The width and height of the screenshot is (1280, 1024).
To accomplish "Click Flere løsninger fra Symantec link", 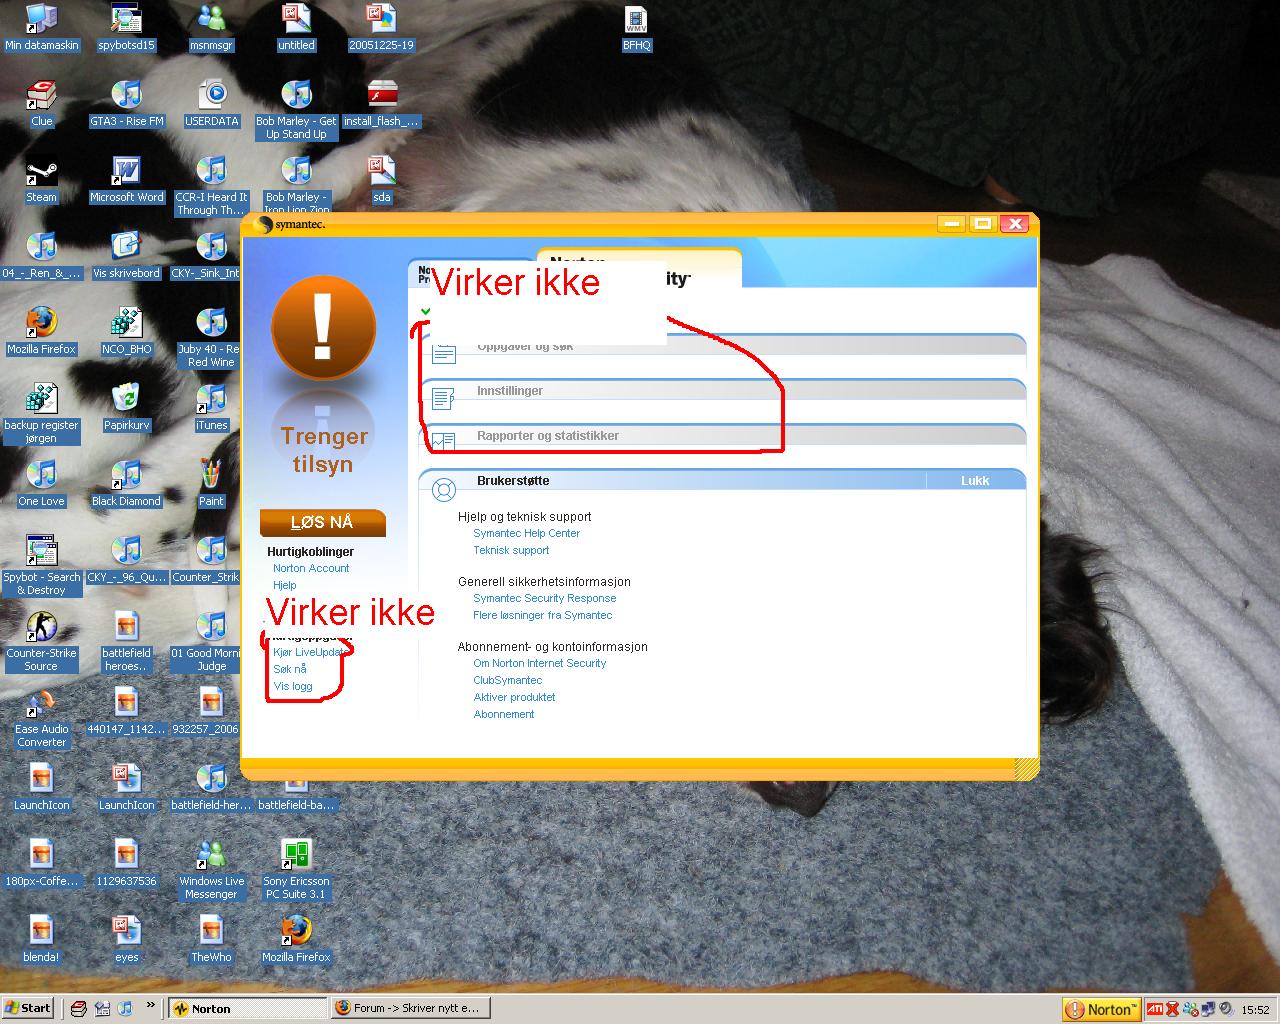I will click(542, 615).
